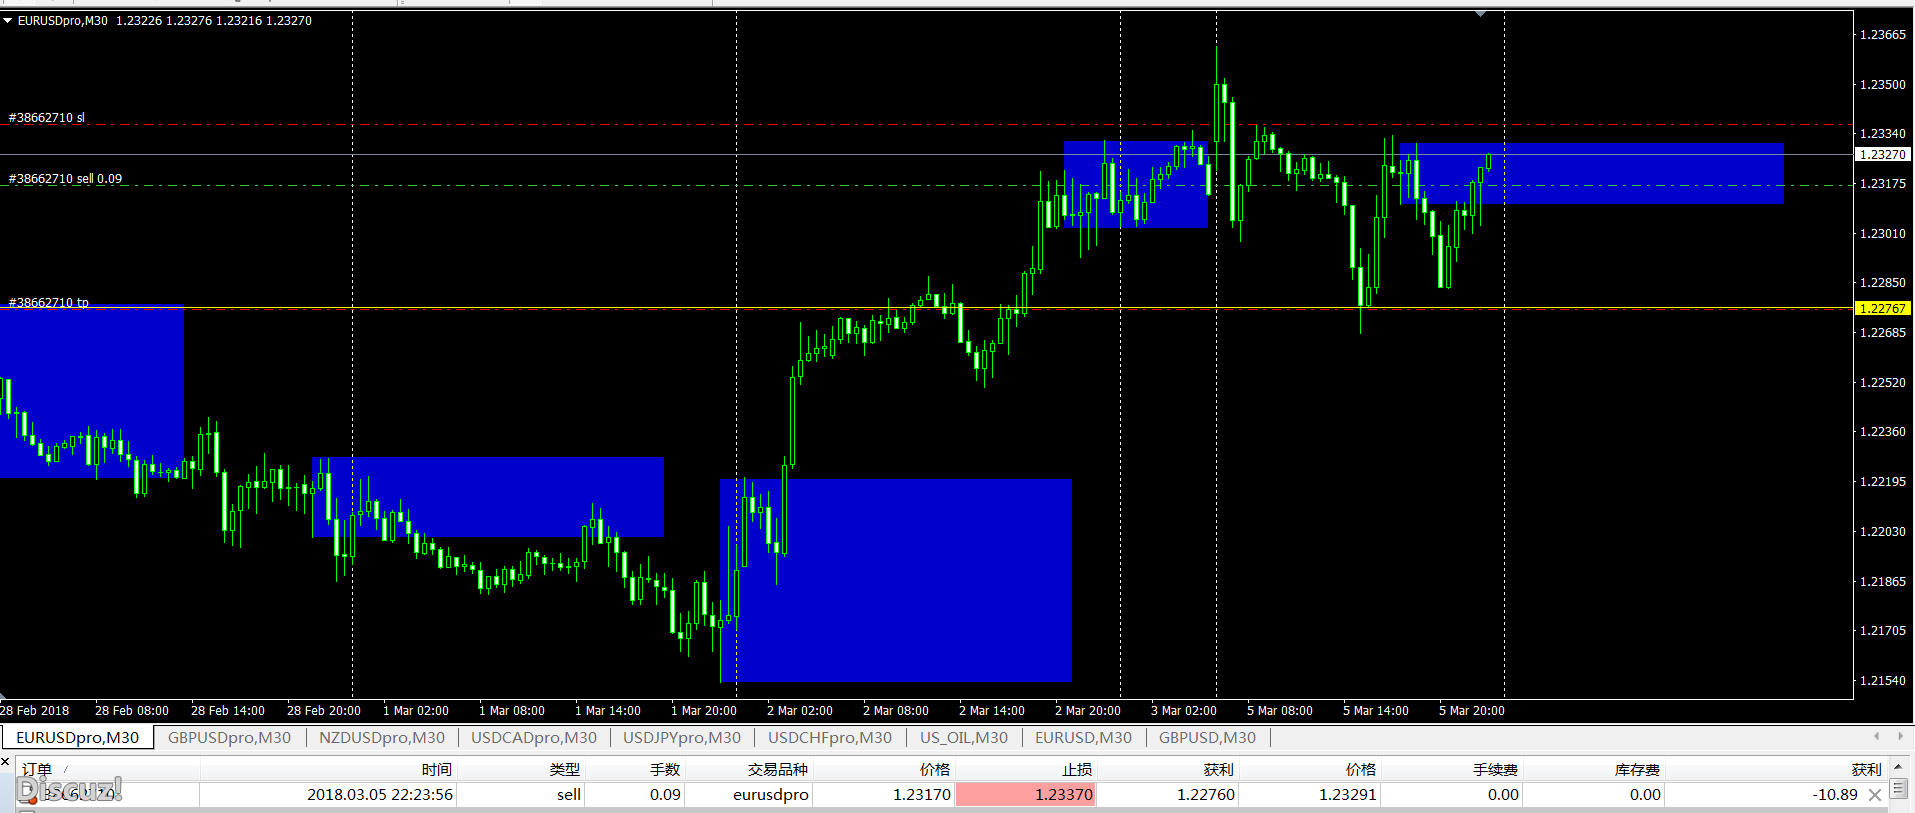Click the 价格 header left of 手续费
The height and width of the screenshot is (813, 1915).
point(1311,769)
